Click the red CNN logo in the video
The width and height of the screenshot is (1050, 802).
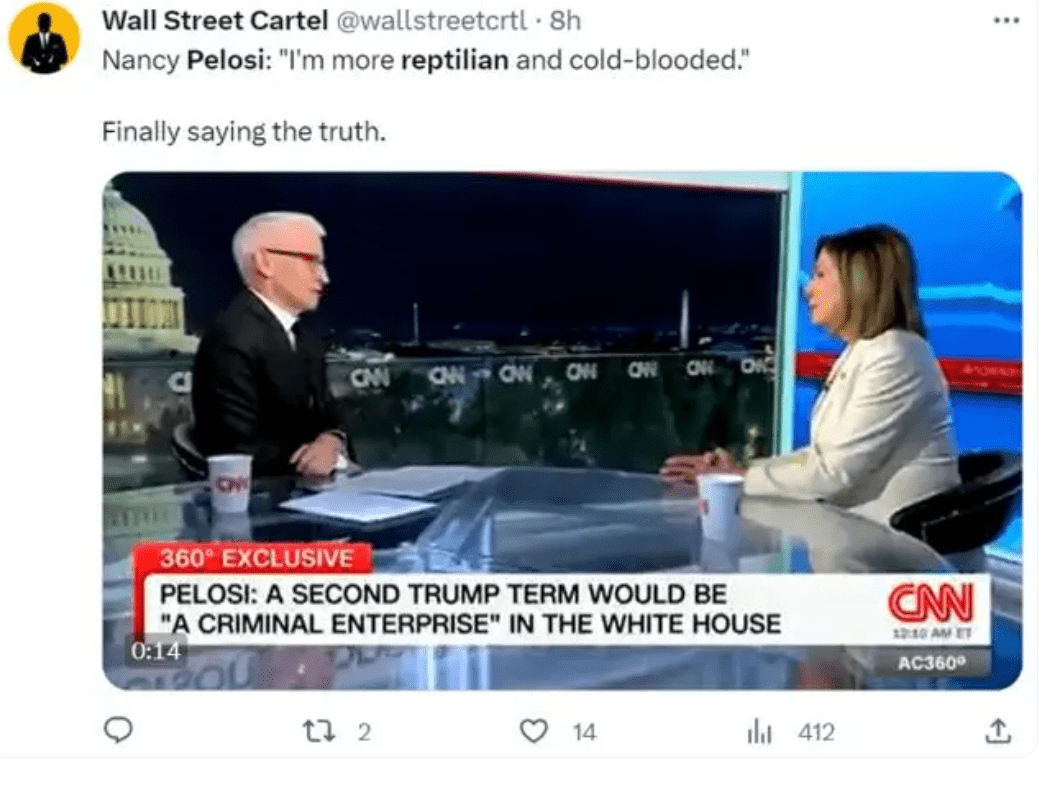931,601
